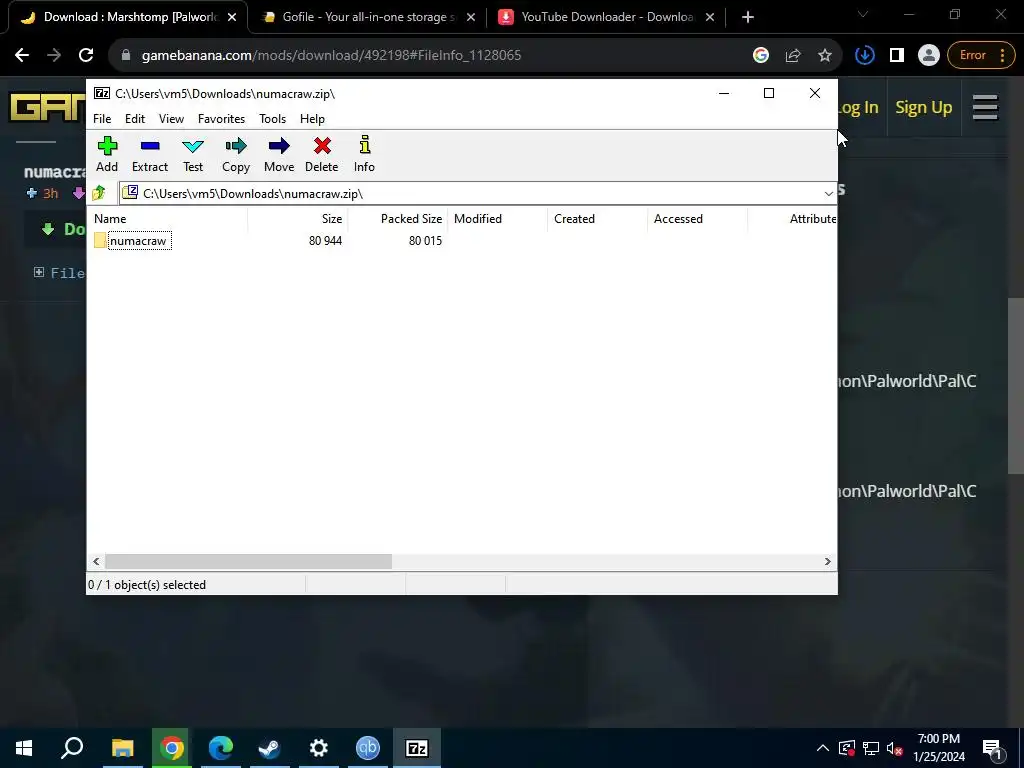Screen dimensions: 1024x768
Task: Click the Google icon in address bar
Action: 761,55
